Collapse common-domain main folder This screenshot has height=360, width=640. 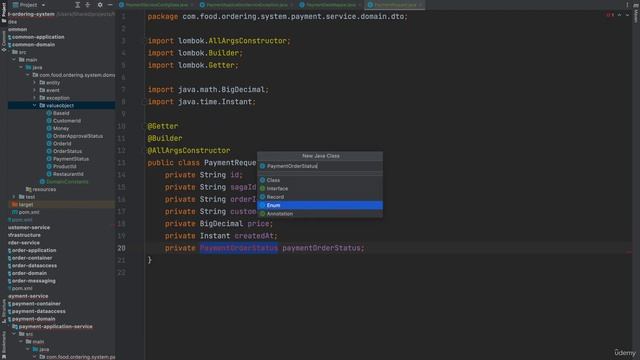(x=14, y=60)
